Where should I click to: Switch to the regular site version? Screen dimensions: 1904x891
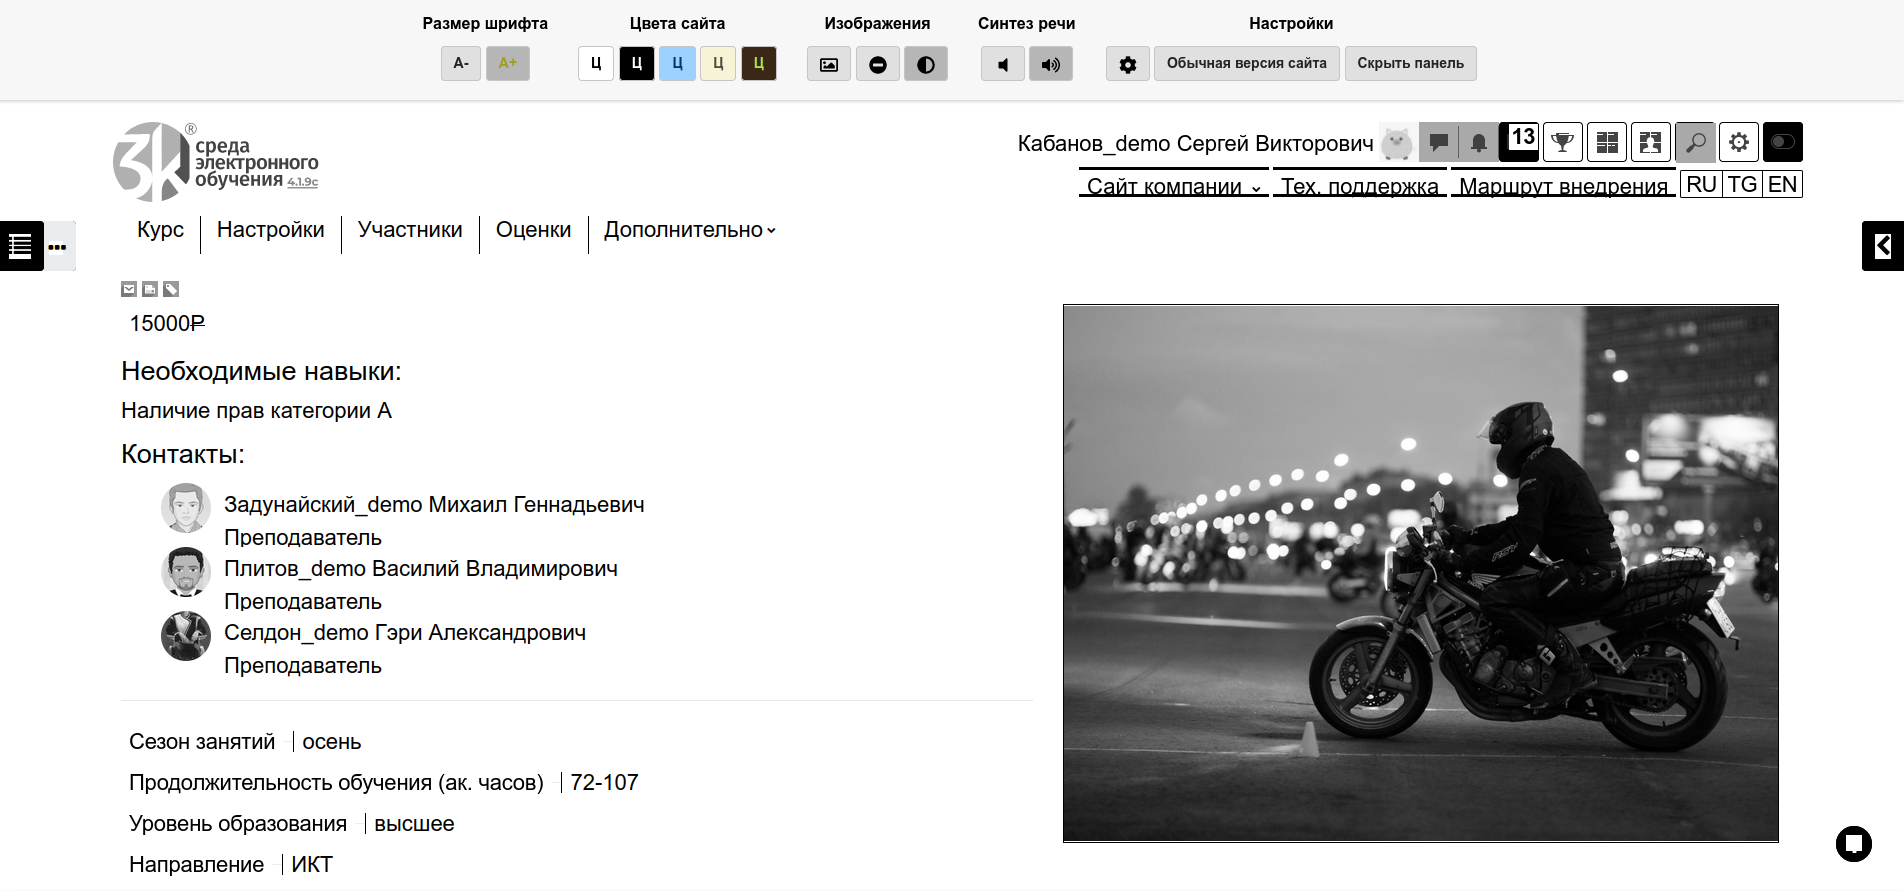(x=1246, y=64)
